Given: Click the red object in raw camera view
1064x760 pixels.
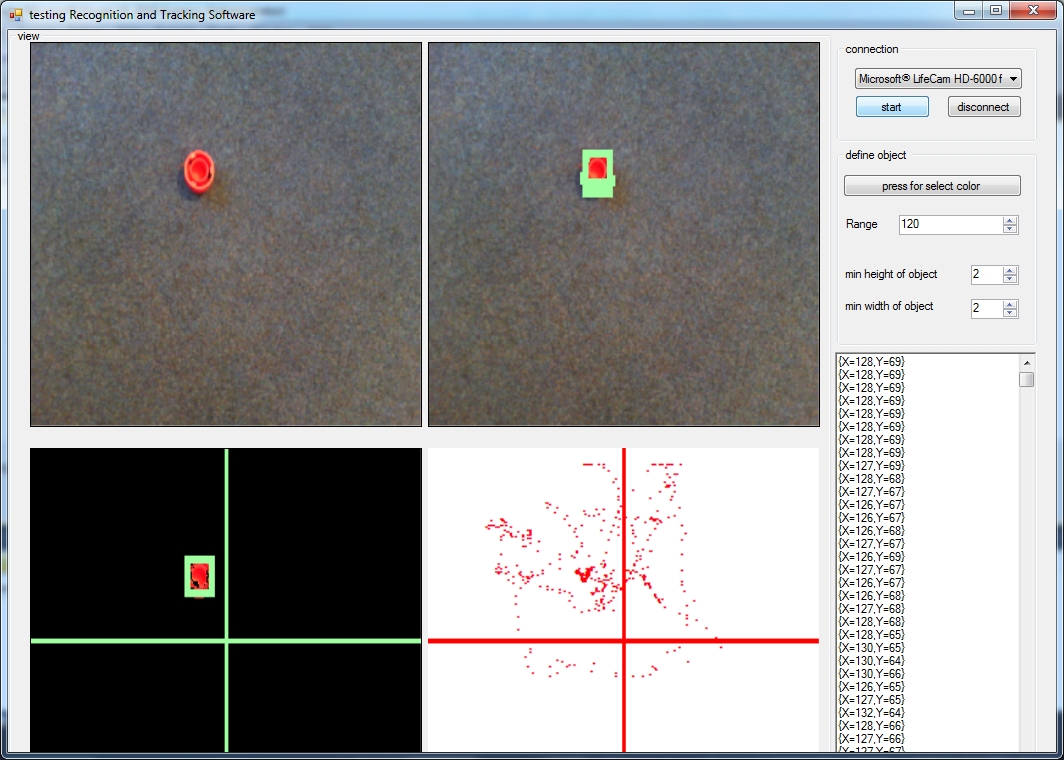Looking at the screenshot, I should click(199, 171).
